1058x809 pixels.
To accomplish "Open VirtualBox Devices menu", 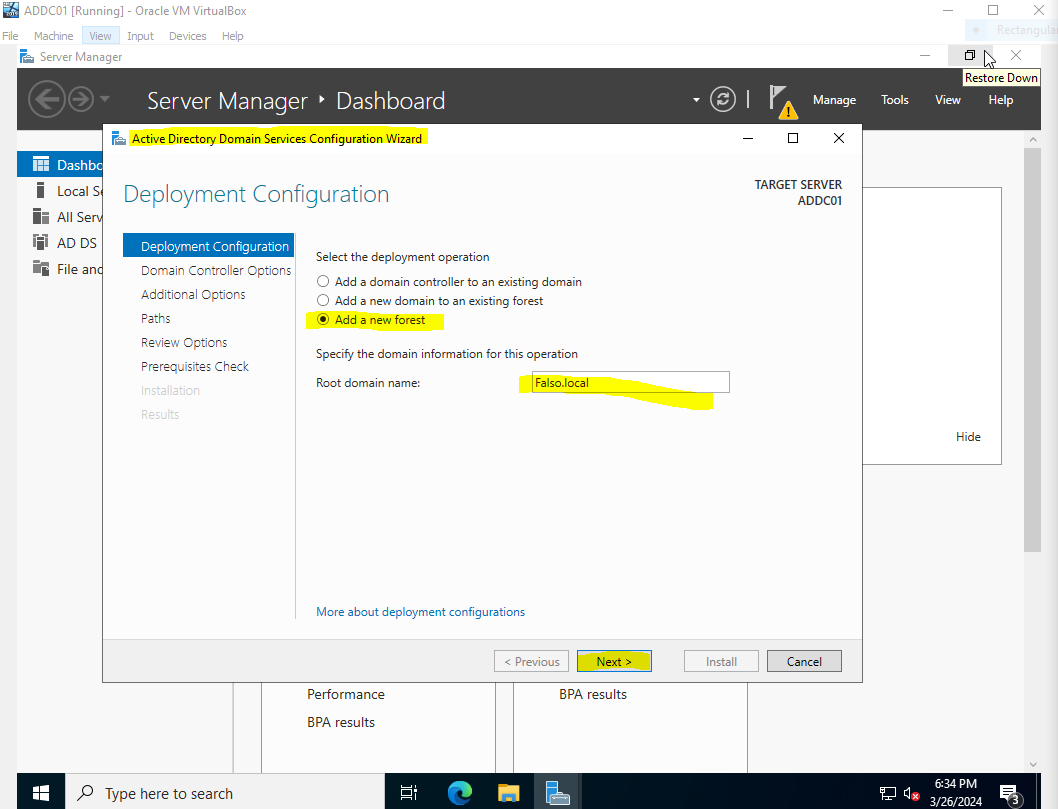I will click(187, 36).
